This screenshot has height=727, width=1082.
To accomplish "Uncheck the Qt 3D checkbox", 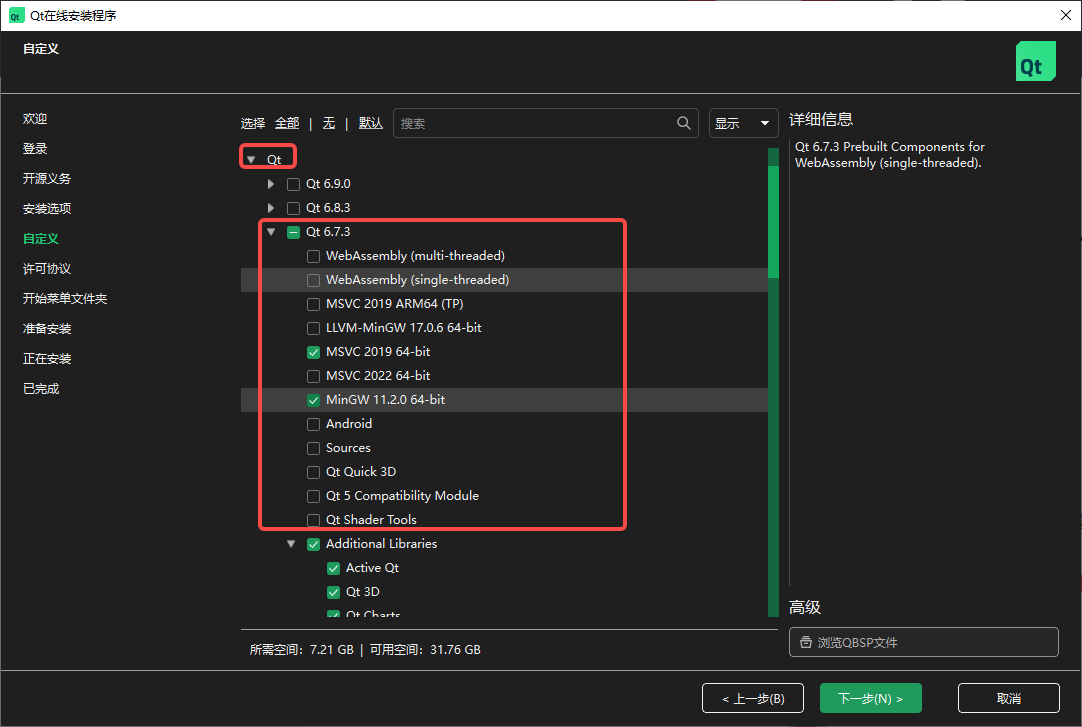I will pyautogui.click(x=333, y=592).
